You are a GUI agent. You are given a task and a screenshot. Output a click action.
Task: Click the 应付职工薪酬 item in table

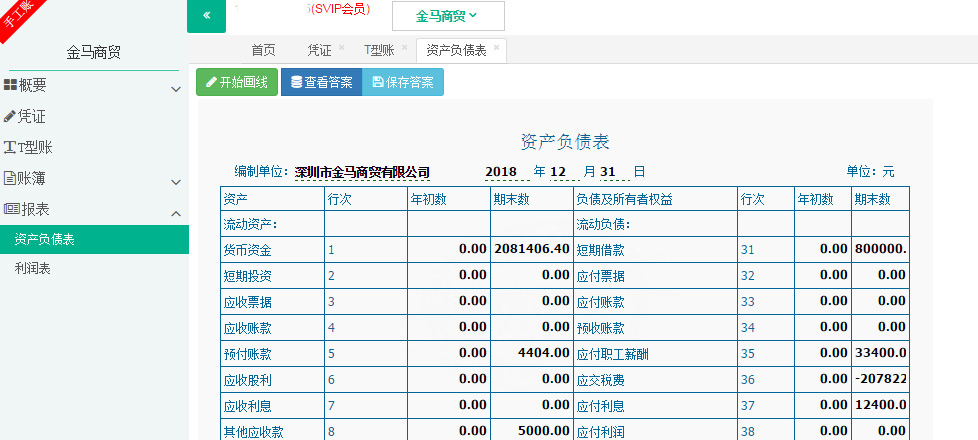point(613,354)
